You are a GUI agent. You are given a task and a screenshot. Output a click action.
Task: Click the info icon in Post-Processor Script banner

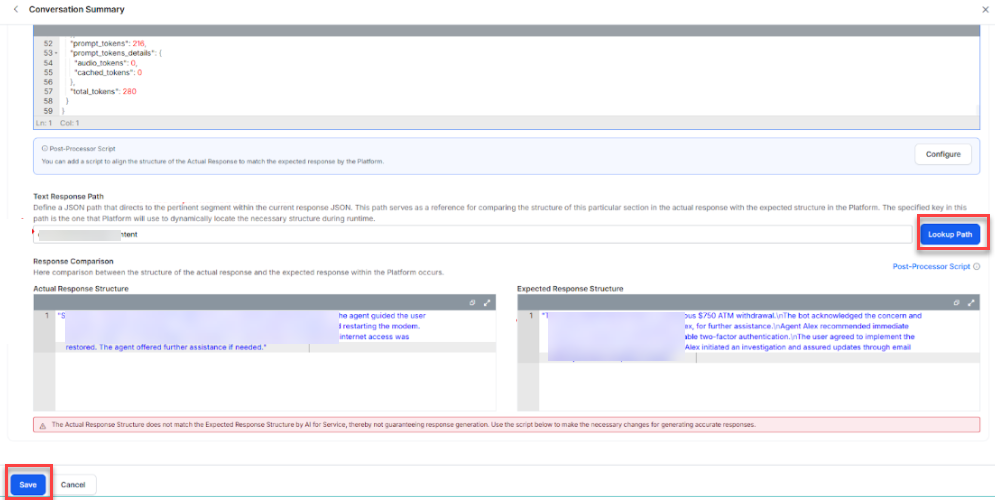(x=44, y=148)
